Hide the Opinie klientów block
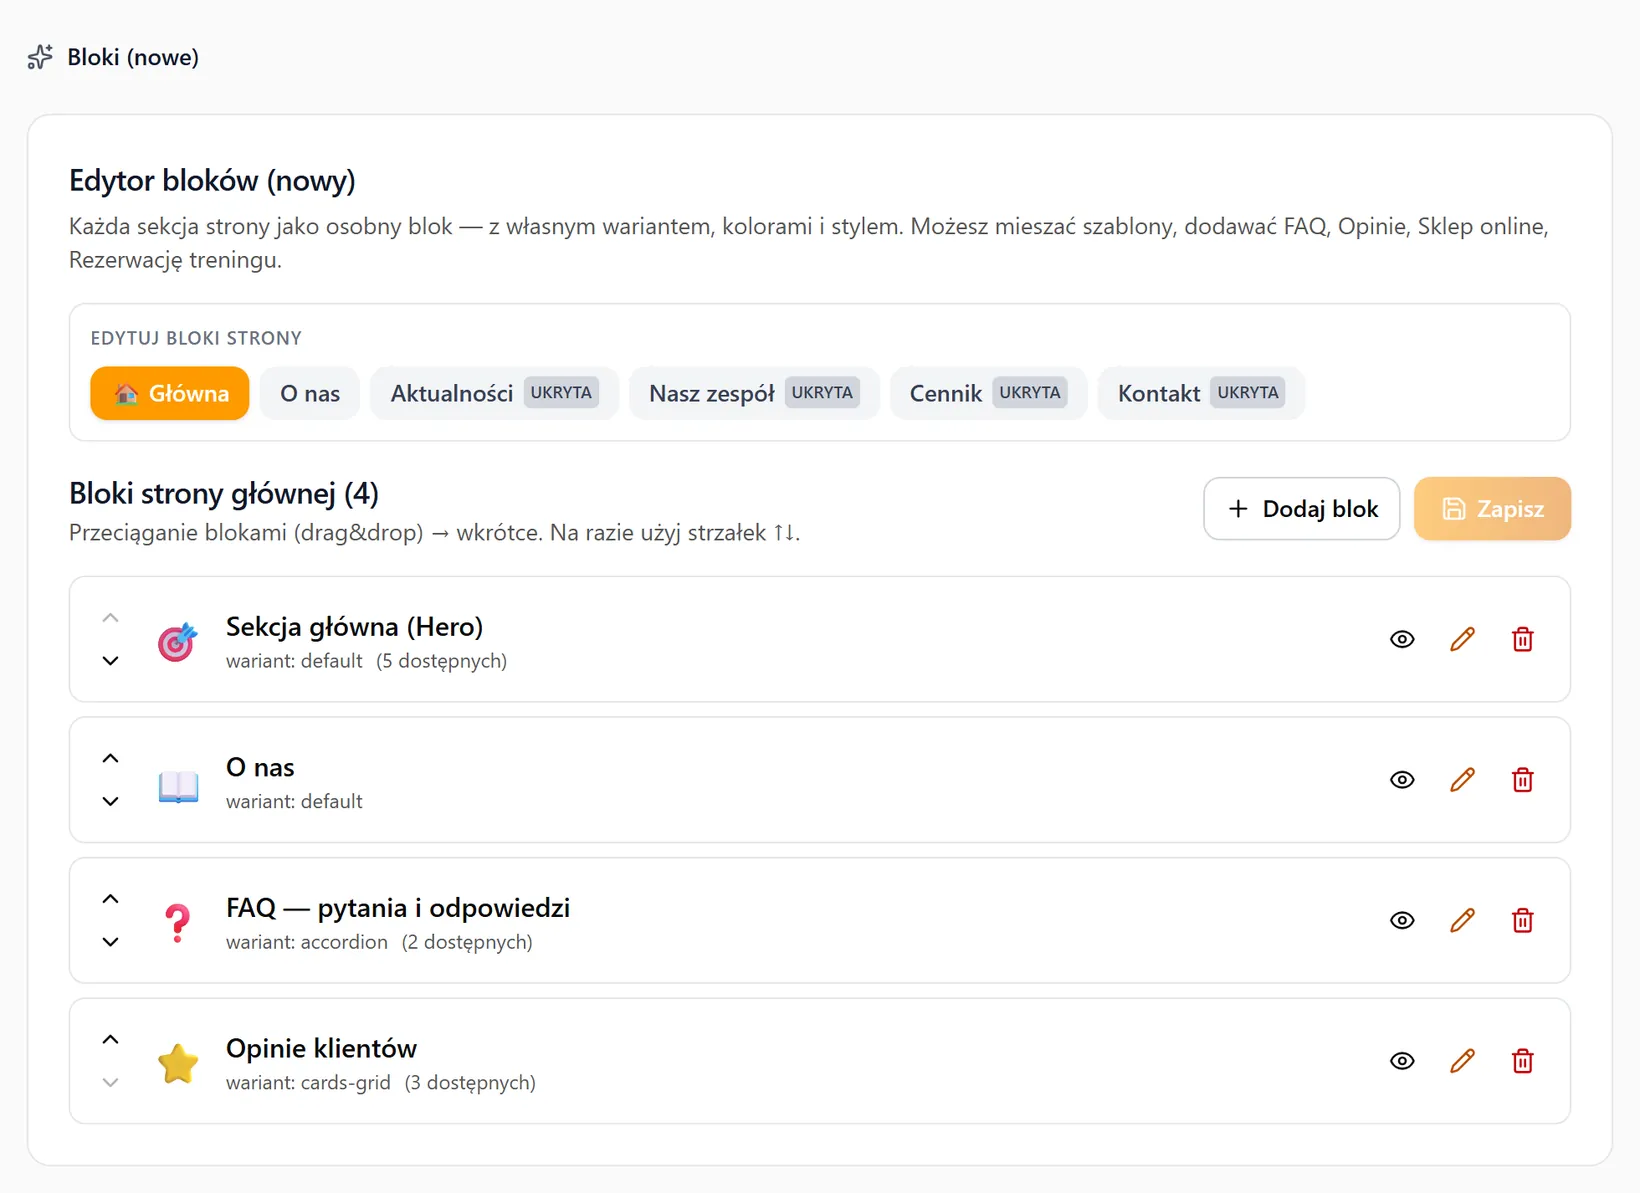1640x1193 pixels. (1402, 1061)
